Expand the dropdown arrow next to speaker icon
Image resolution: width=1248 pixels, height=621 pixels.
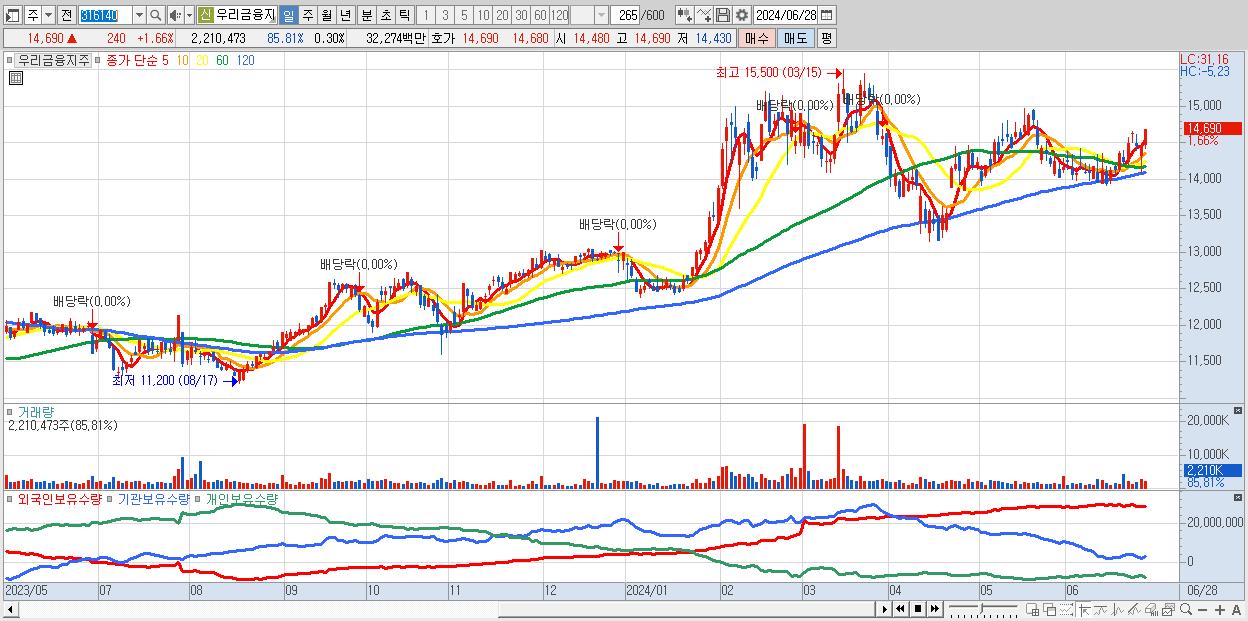pyautogui.click(x=189, y=15)
